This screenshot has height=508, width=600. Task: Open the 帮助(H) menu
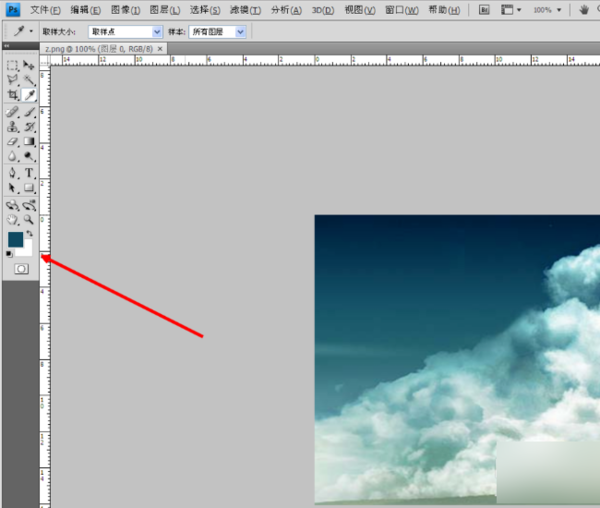tap(444, 10)
